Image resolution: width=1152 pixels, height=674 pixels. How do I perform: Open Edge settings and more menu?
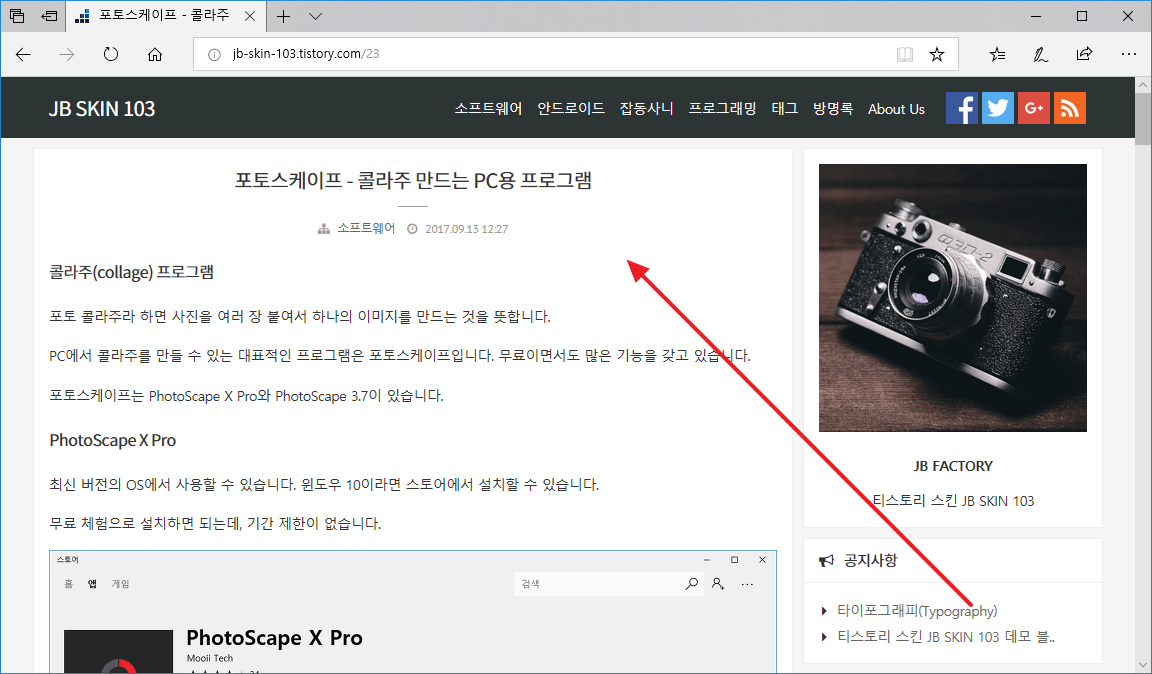tap(1129, 54)
